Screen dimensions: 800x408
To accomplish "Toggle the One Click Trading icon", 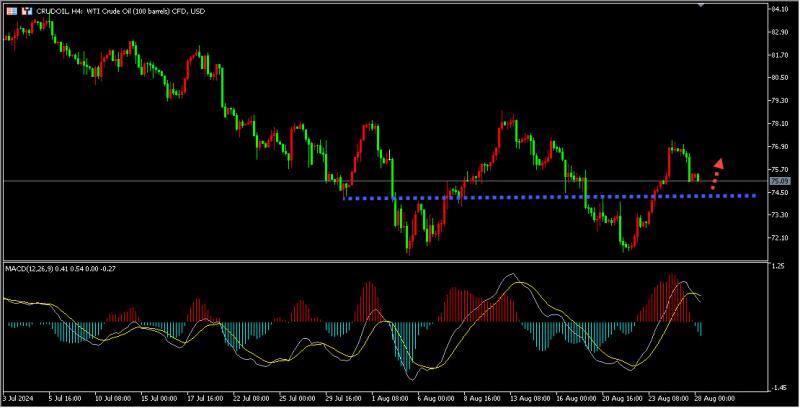I will point(27,11).
